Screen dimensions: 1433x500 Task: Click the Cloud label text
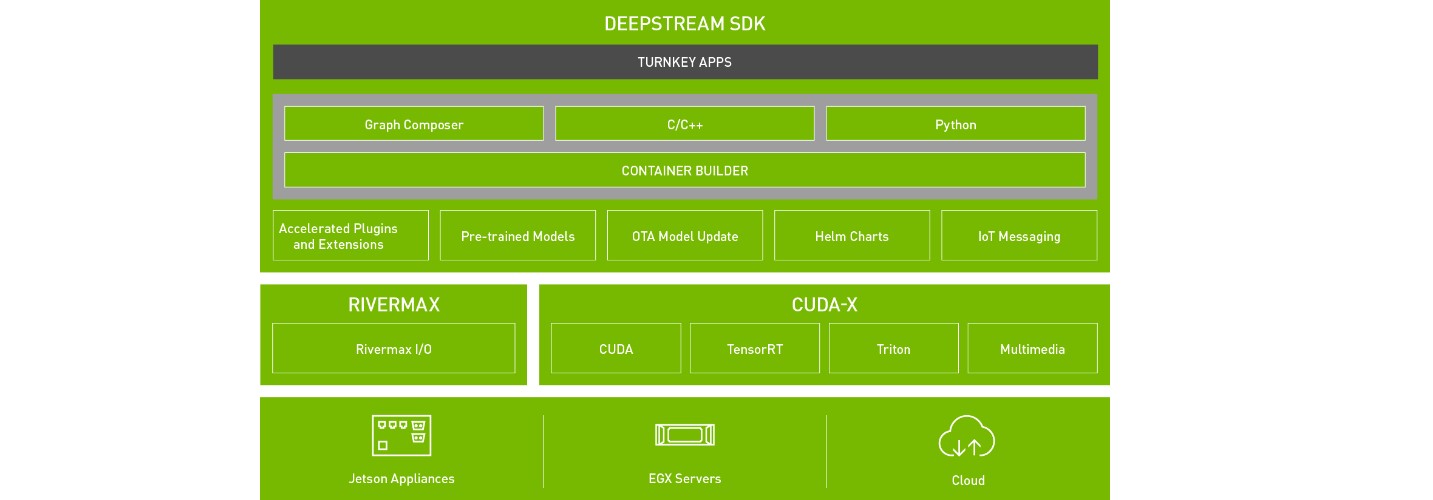968,481
